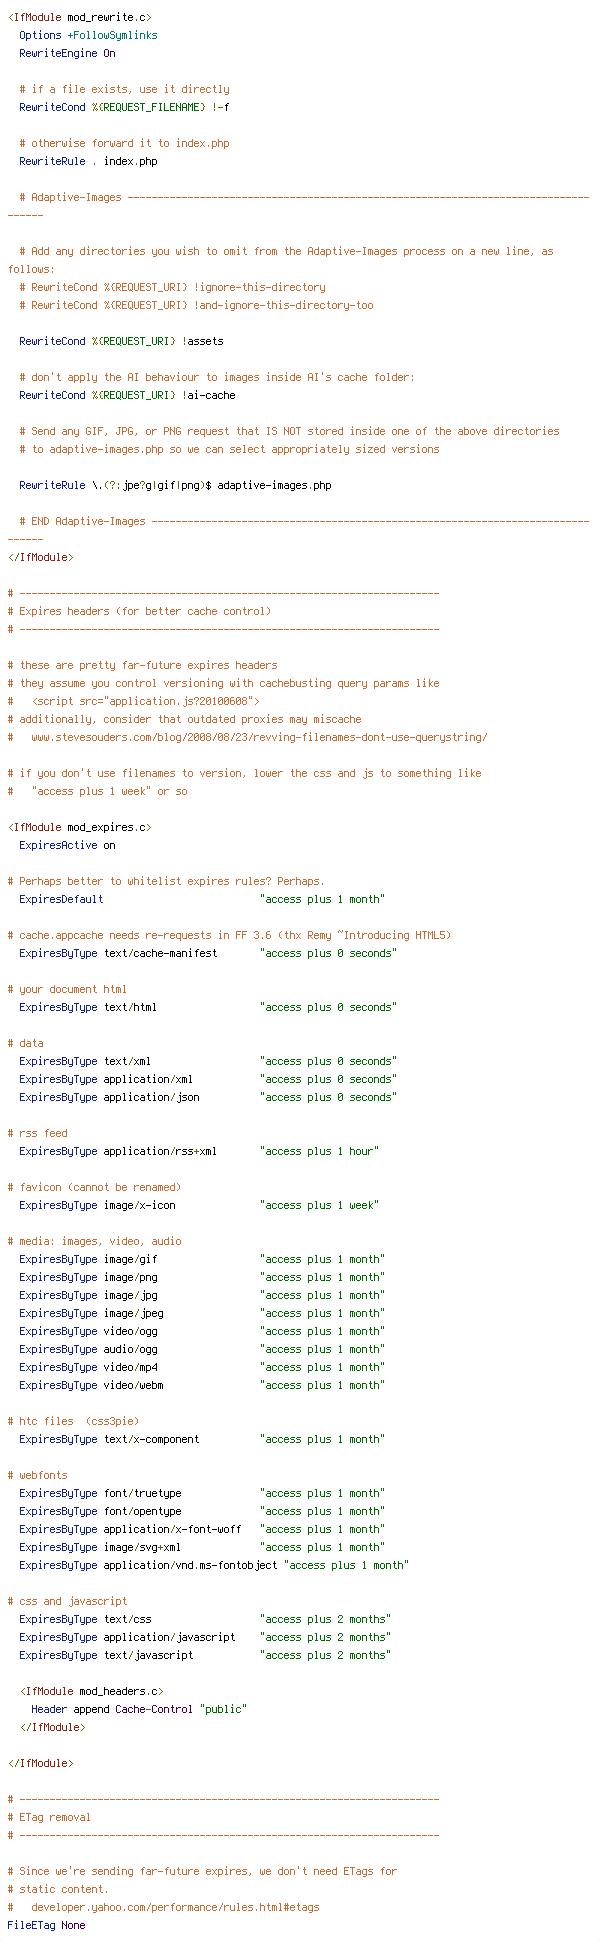600x1942 pixels.
Task: Click the Options +FollowSymlinks line
Action: (x=88, y=35)
